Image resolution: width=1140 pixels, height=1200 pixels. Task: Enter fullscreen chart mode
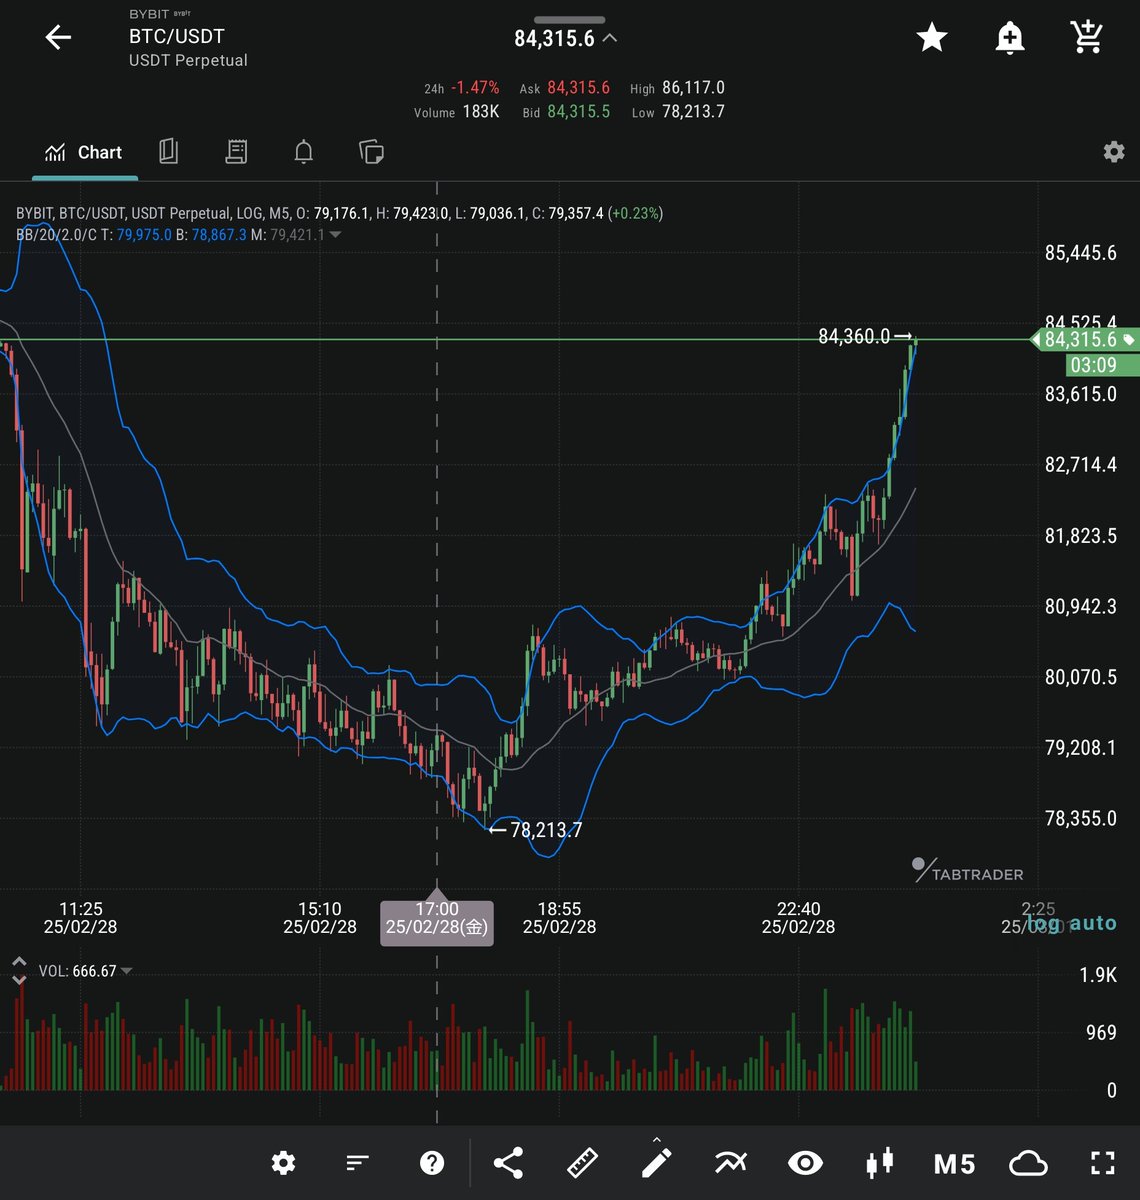1102,1163
